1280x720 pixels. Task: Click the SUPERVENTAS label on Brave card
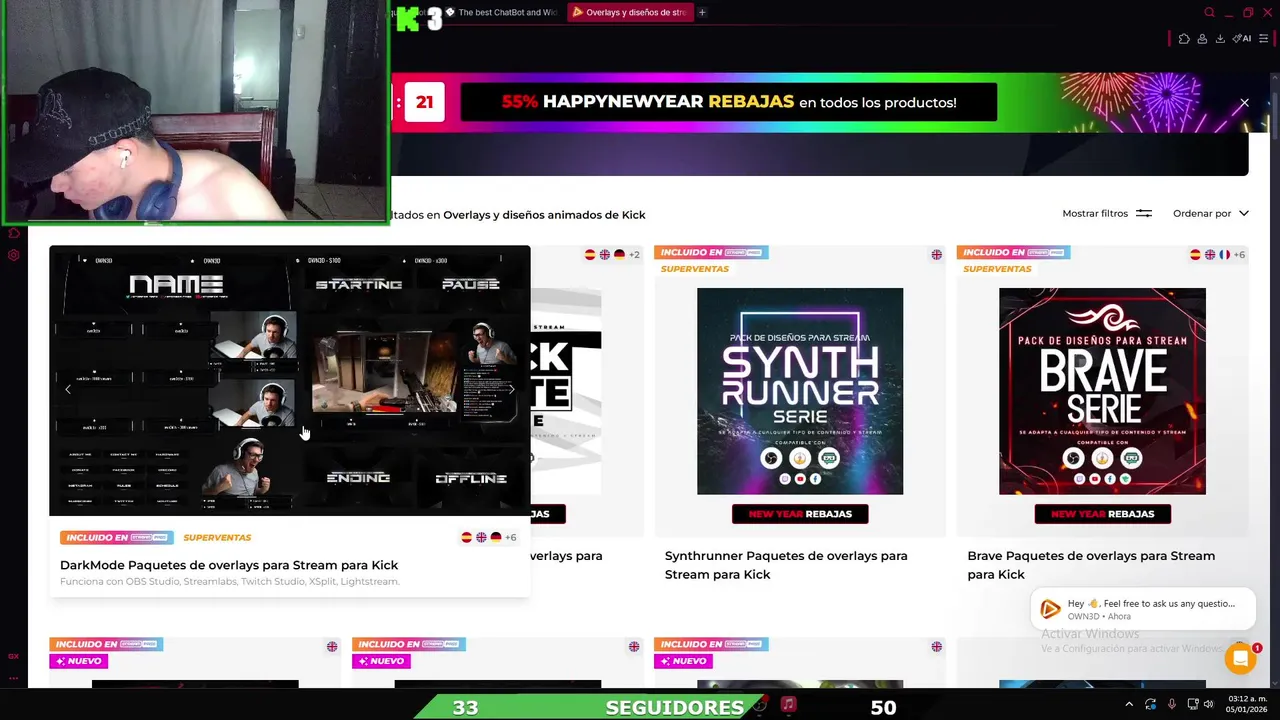pos(997,269)
